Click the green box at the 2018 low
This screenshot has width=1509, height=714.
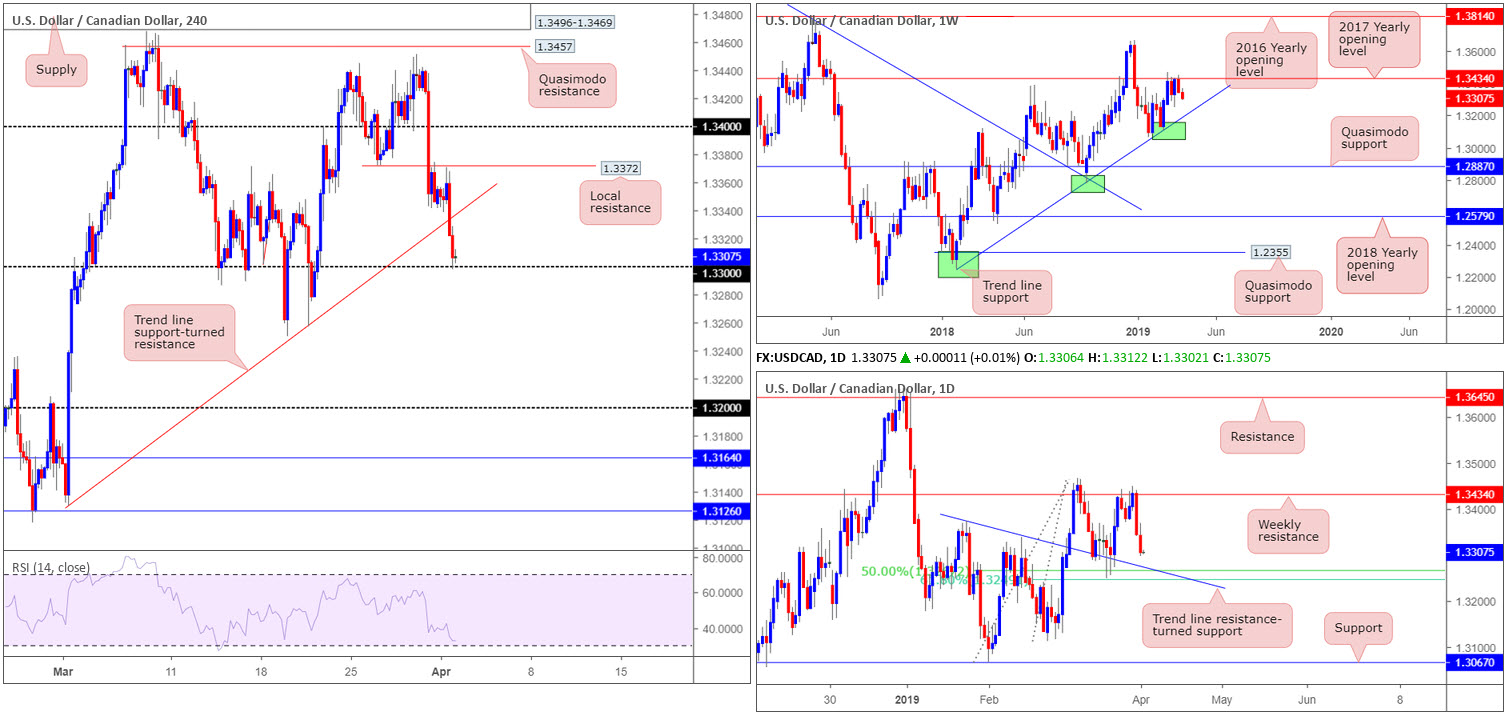point(958,264)
